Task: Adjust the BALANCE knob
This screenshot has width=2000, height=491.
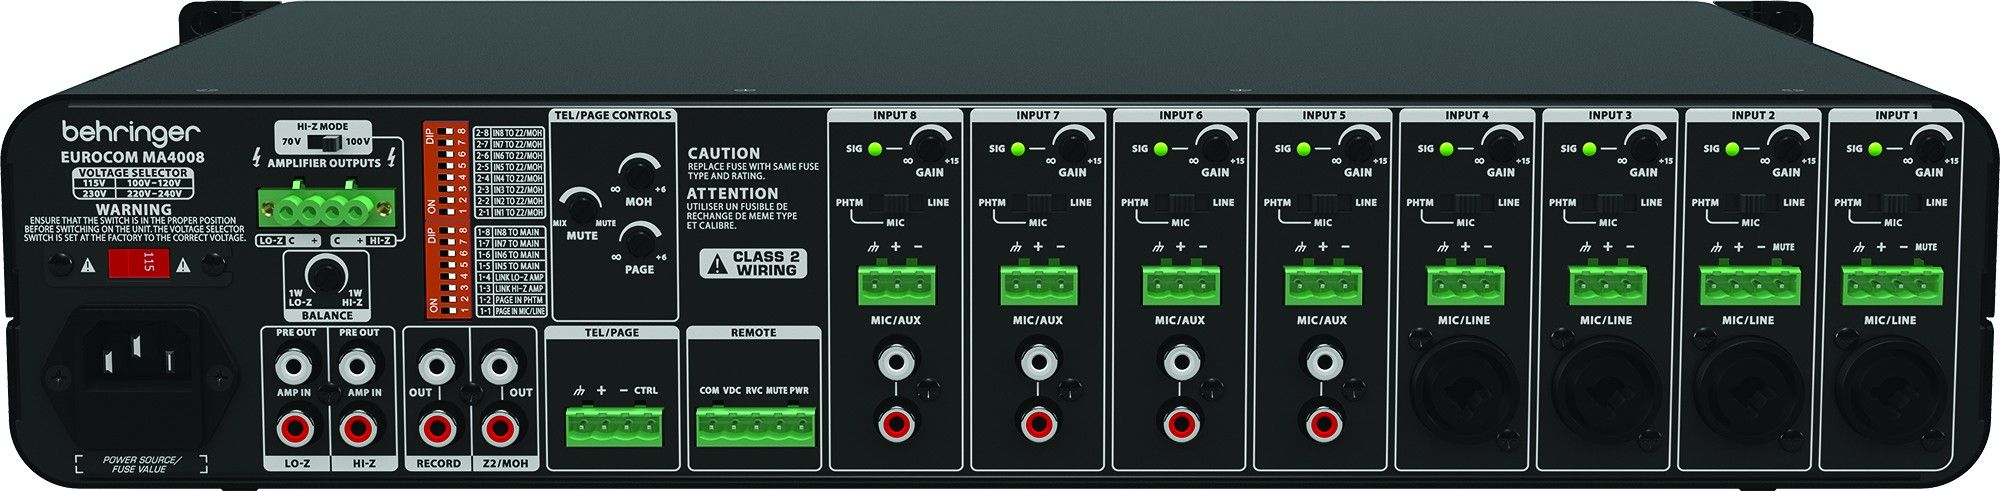Action: pos(325,274)
